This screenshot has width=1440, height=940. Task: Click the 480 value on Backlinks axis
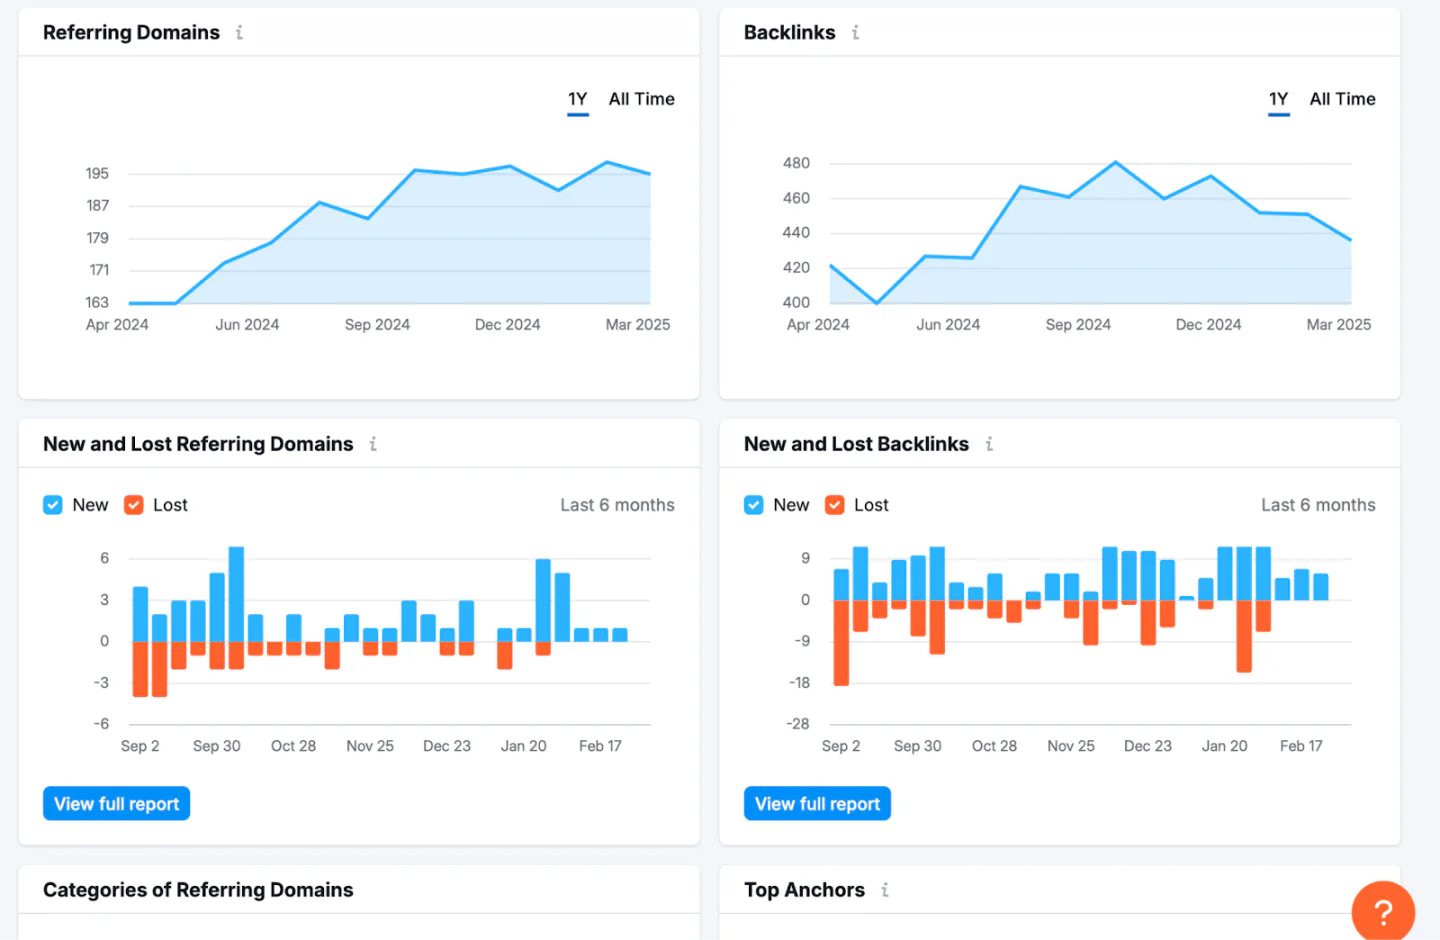click(x=796, y=163)
